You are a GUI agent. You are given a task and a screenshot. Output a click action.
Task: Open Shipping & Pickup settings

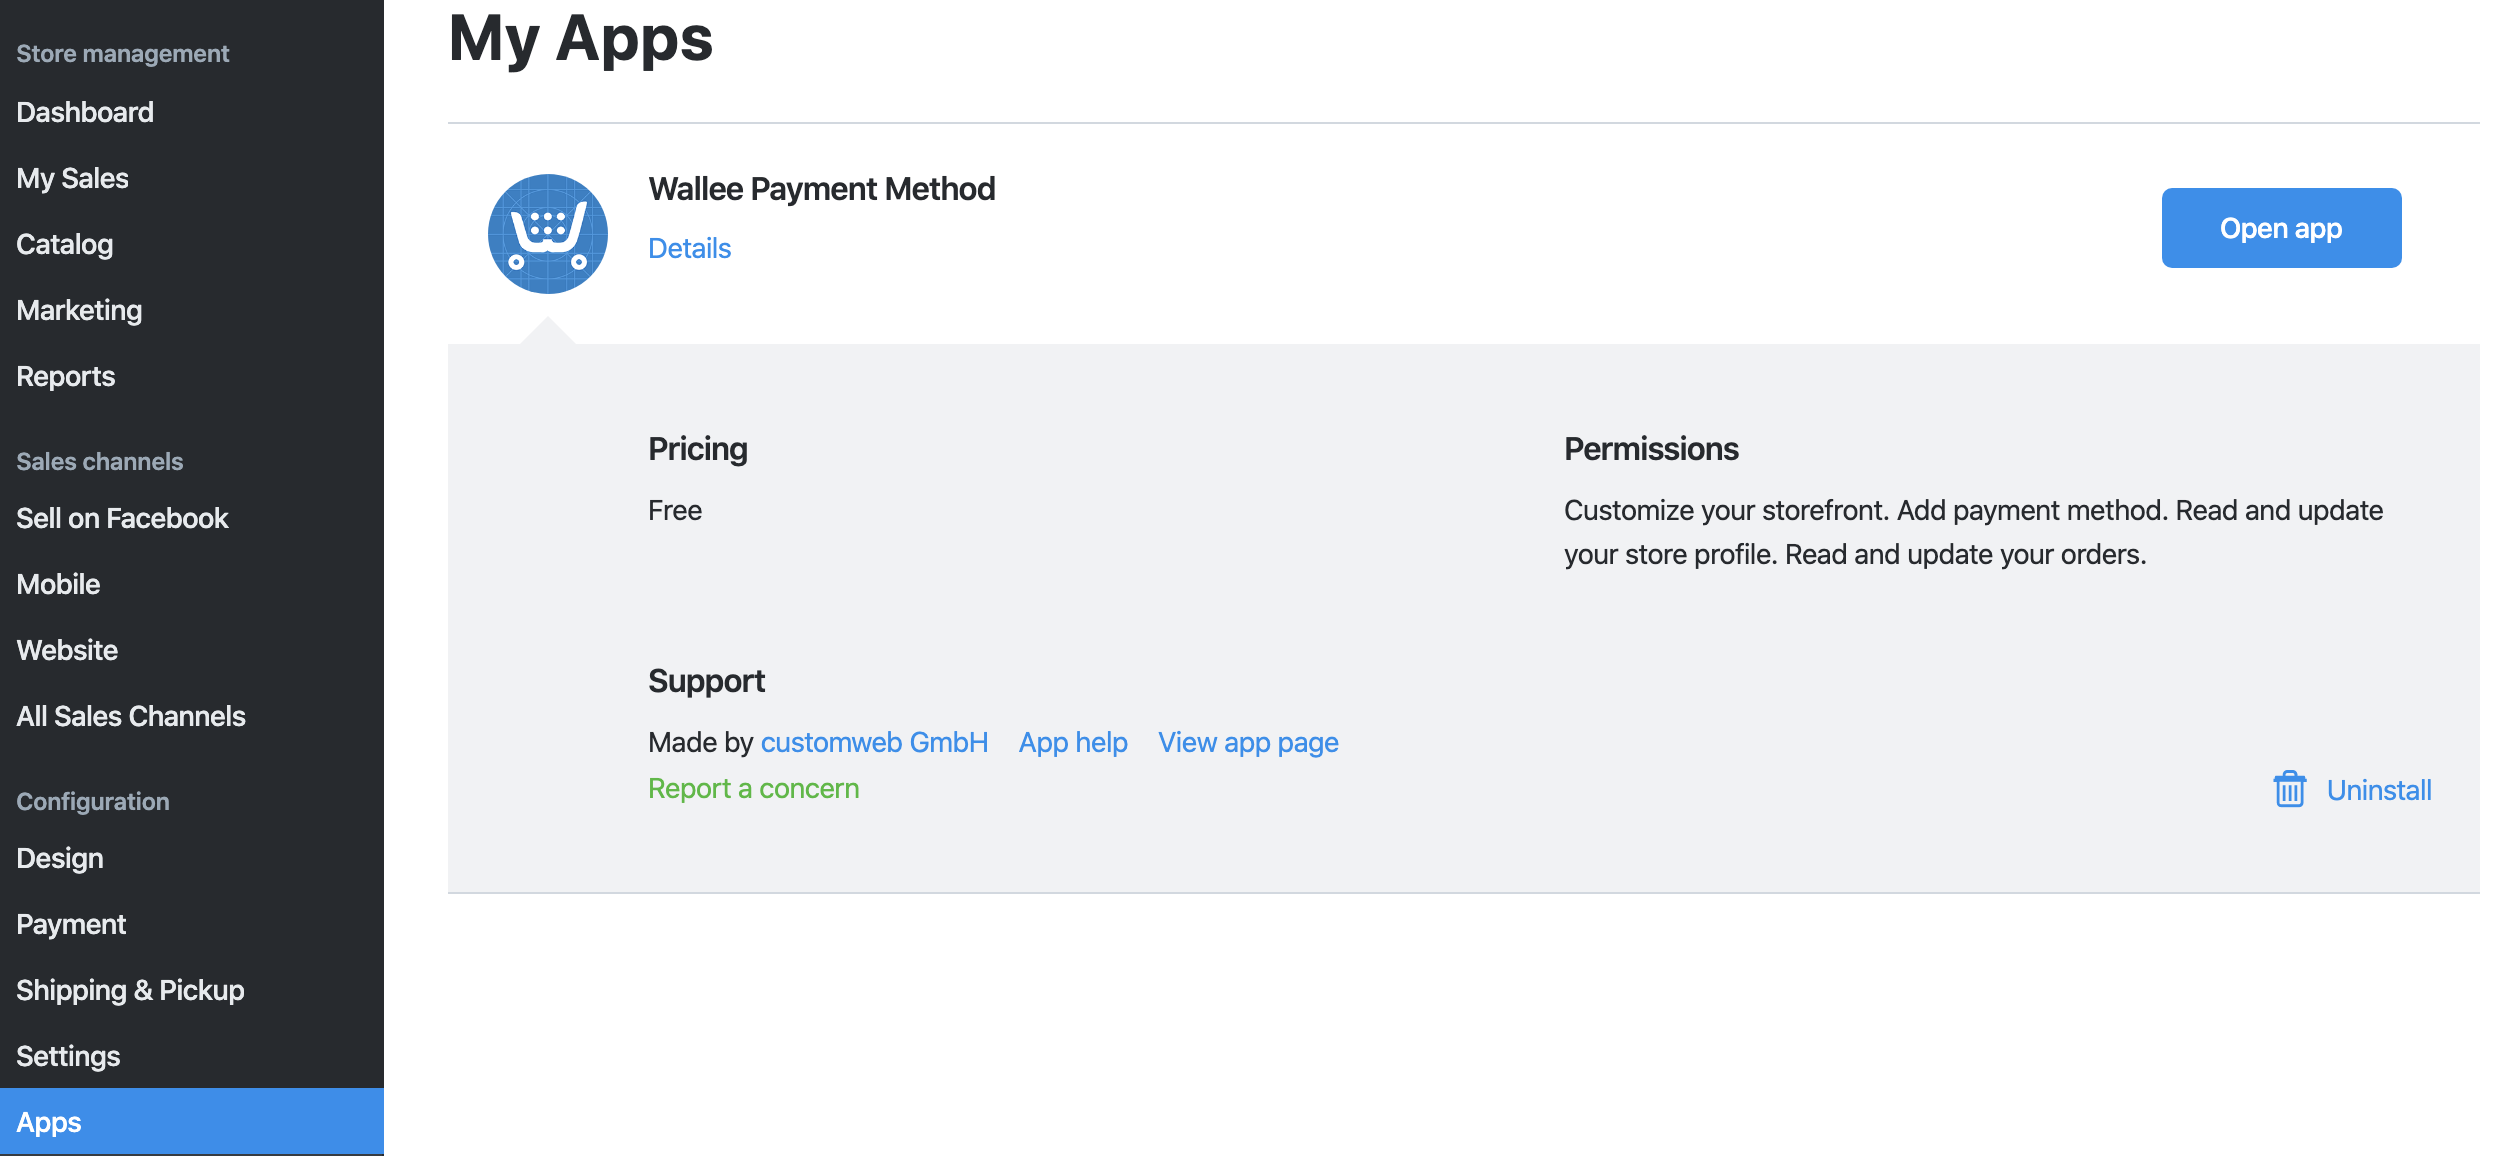click(130, 990)
